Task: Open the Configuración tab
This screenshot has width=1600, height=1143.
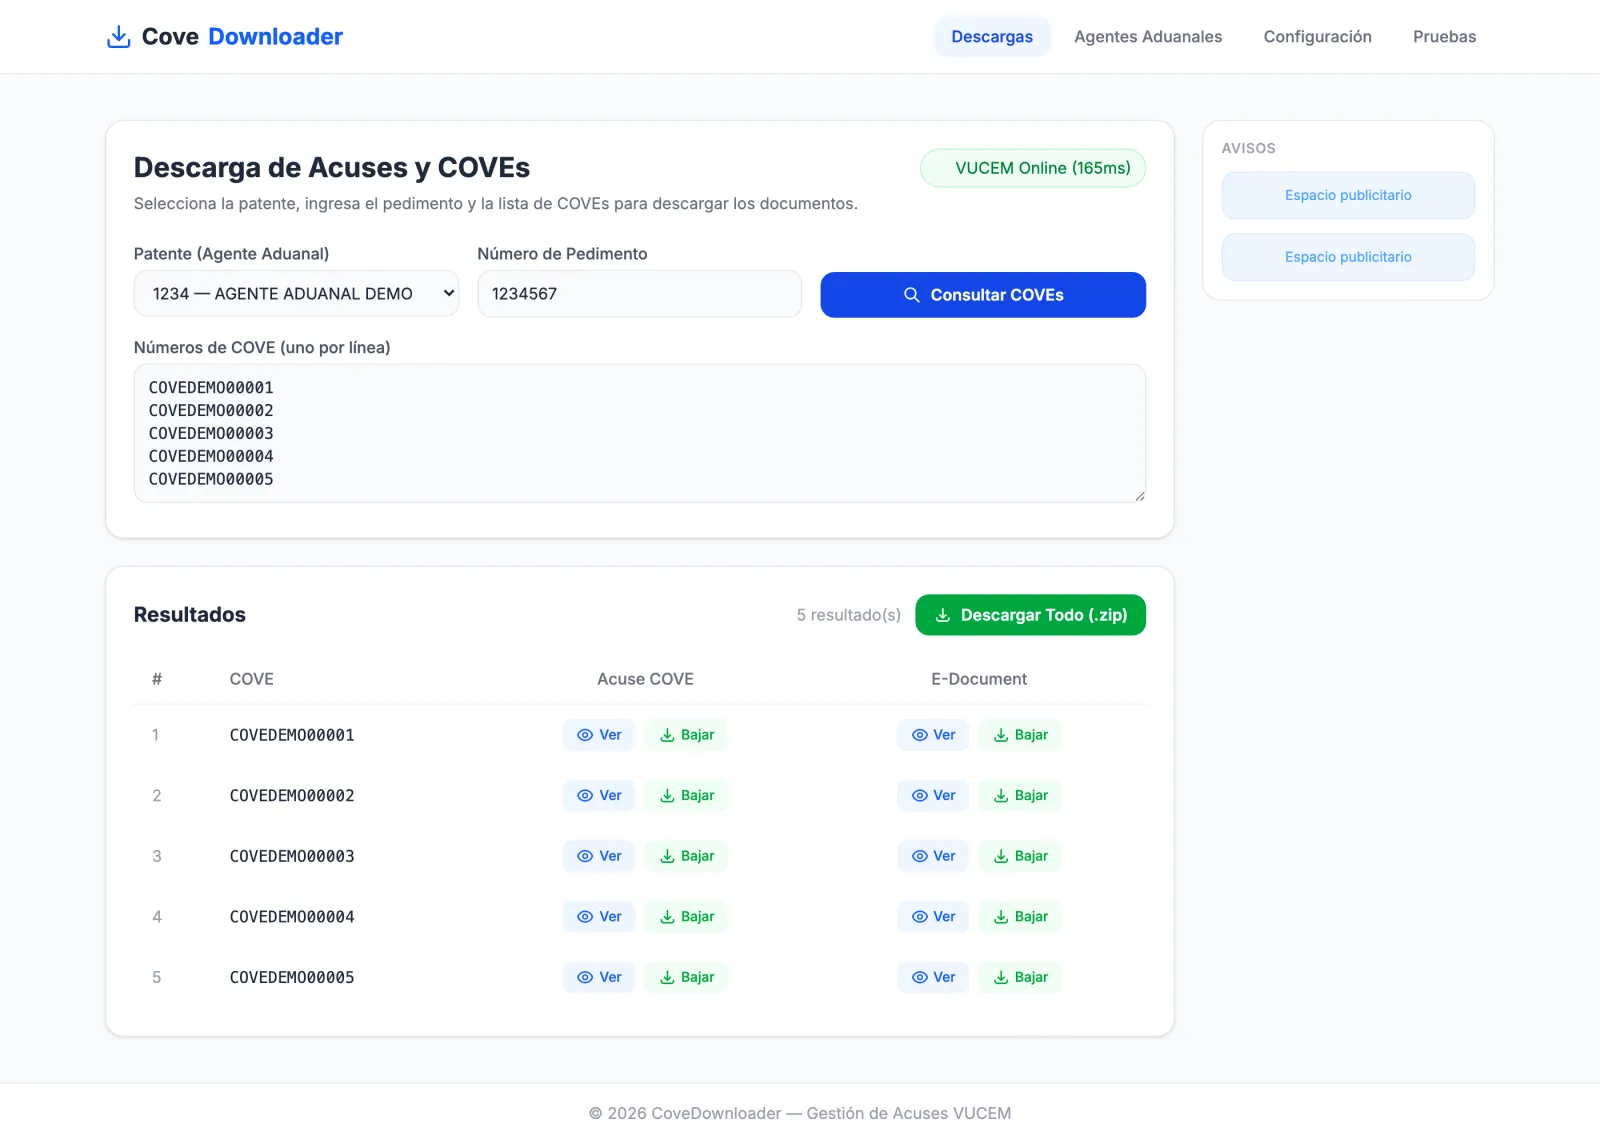Action: [x=1317, y=37]
